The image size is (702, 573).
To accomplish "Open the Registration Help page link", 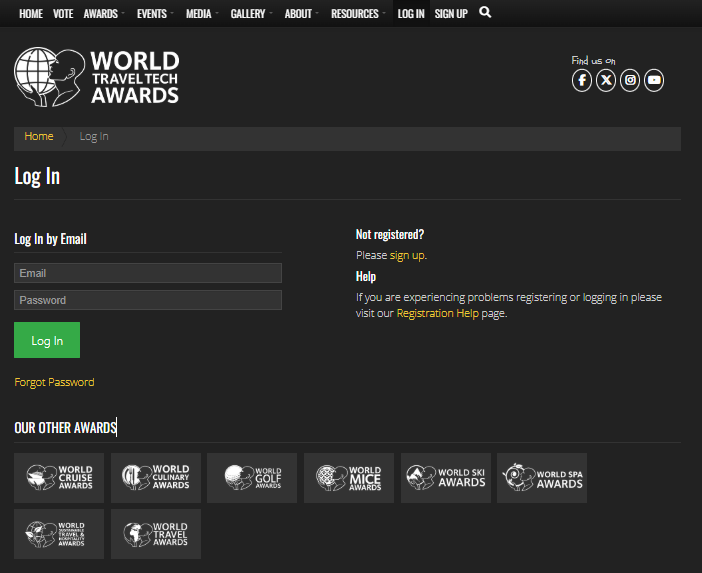I will click(x=437, y=313).
